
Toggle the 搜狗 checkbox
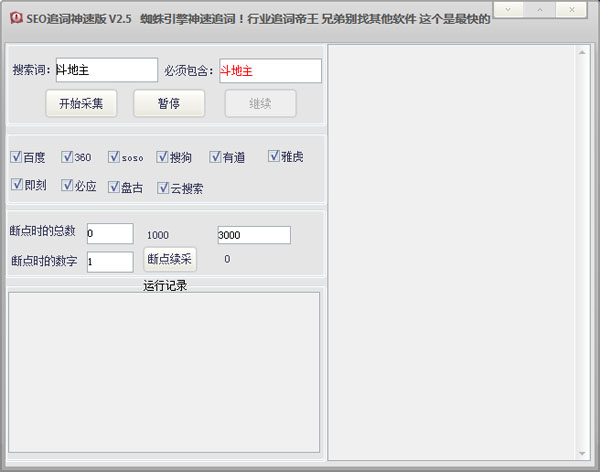point(162,157)
